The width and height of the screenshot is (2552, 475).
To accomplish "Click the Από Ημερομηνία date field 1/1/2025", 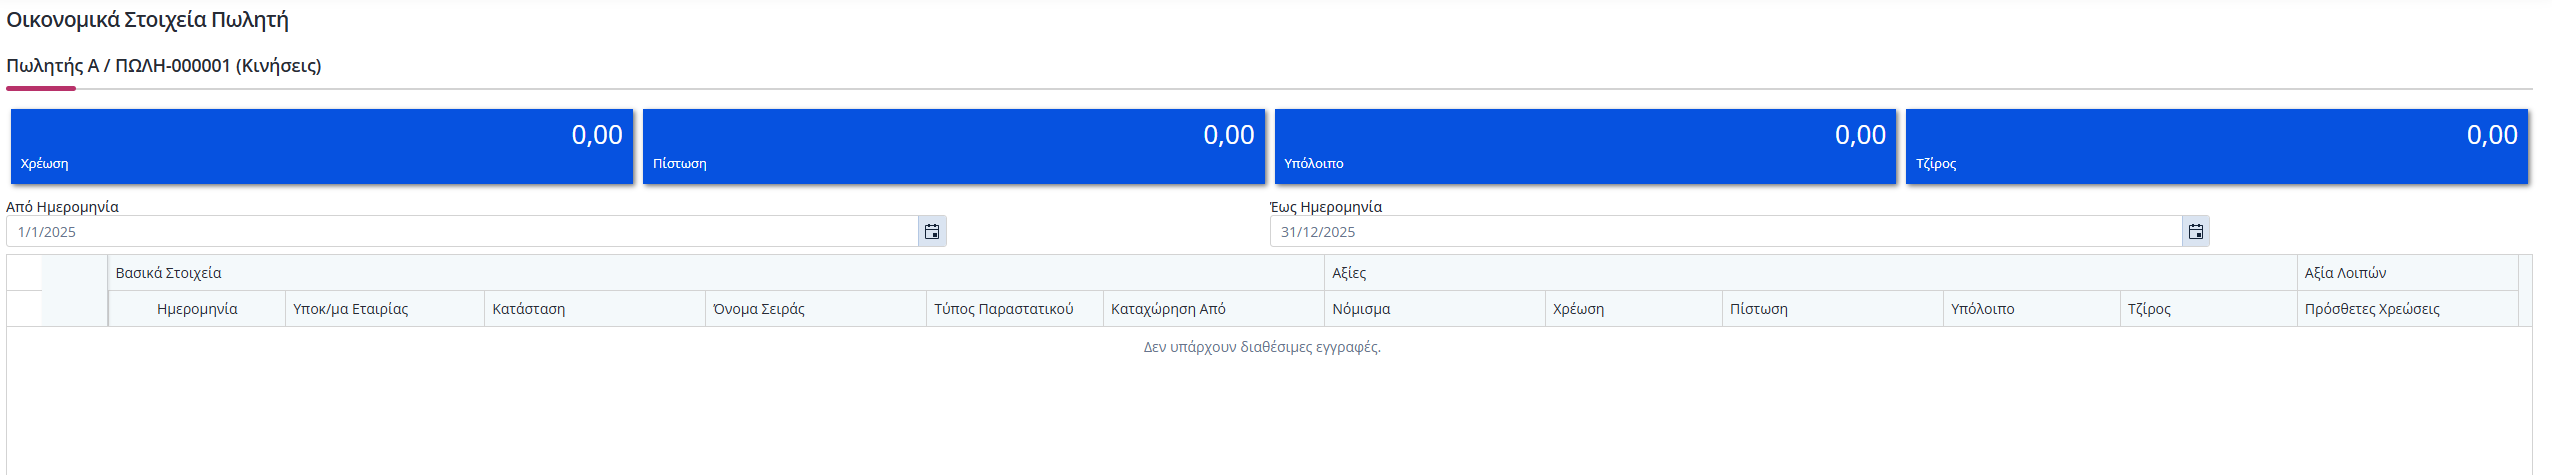I will point(462,232).
